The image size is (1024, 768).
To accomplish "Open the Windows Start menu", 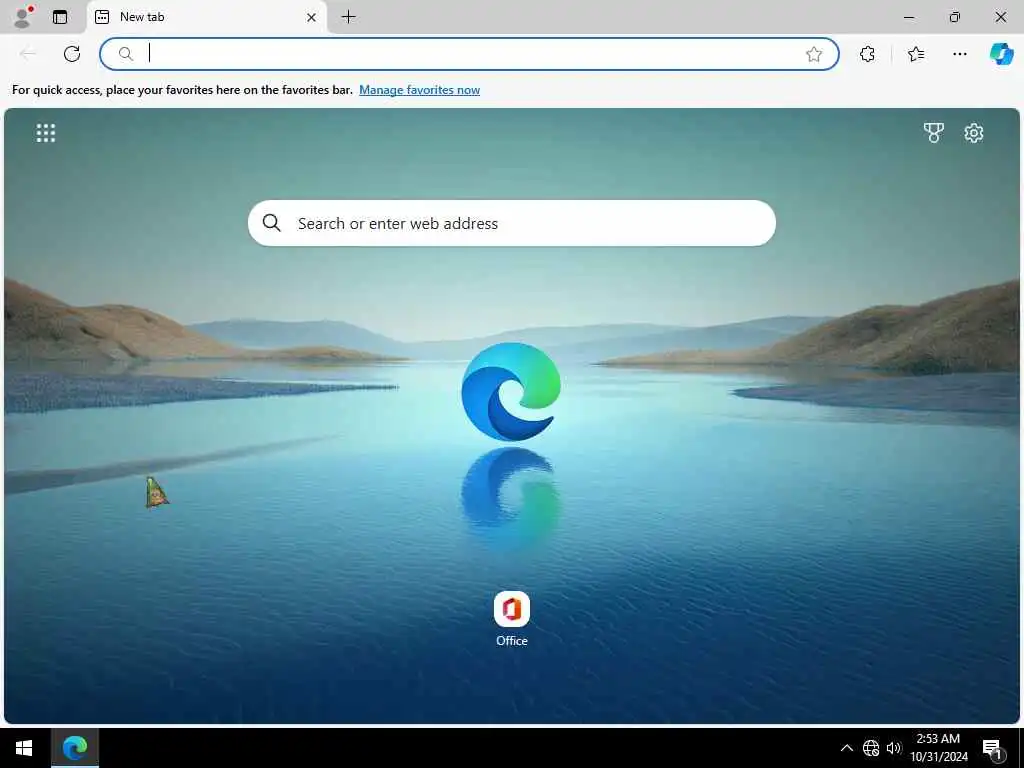I will click(x=24, y=748).
